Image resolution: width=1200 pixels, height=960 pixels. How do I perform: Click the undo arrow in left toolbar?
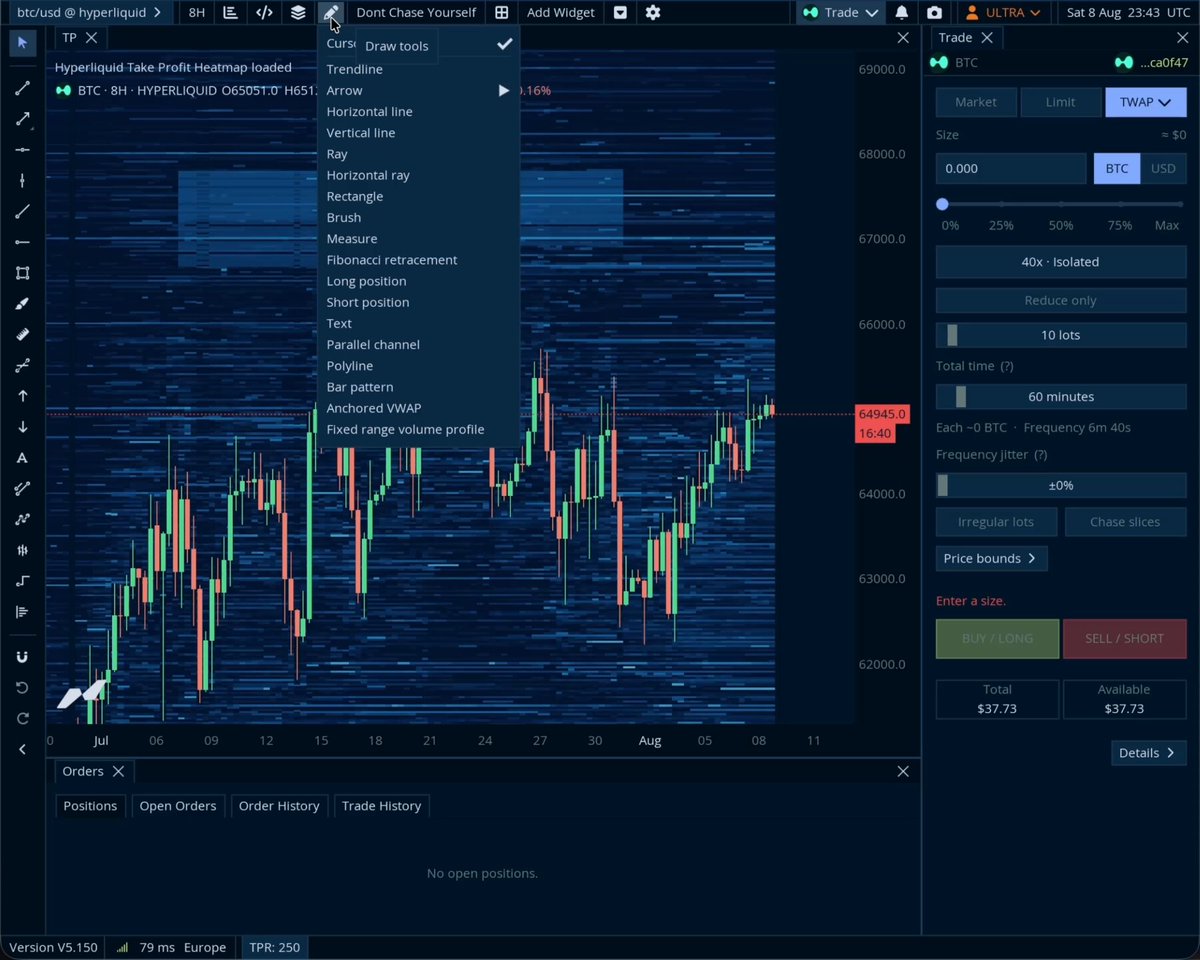pyautogui.click(x=22, y=688)
